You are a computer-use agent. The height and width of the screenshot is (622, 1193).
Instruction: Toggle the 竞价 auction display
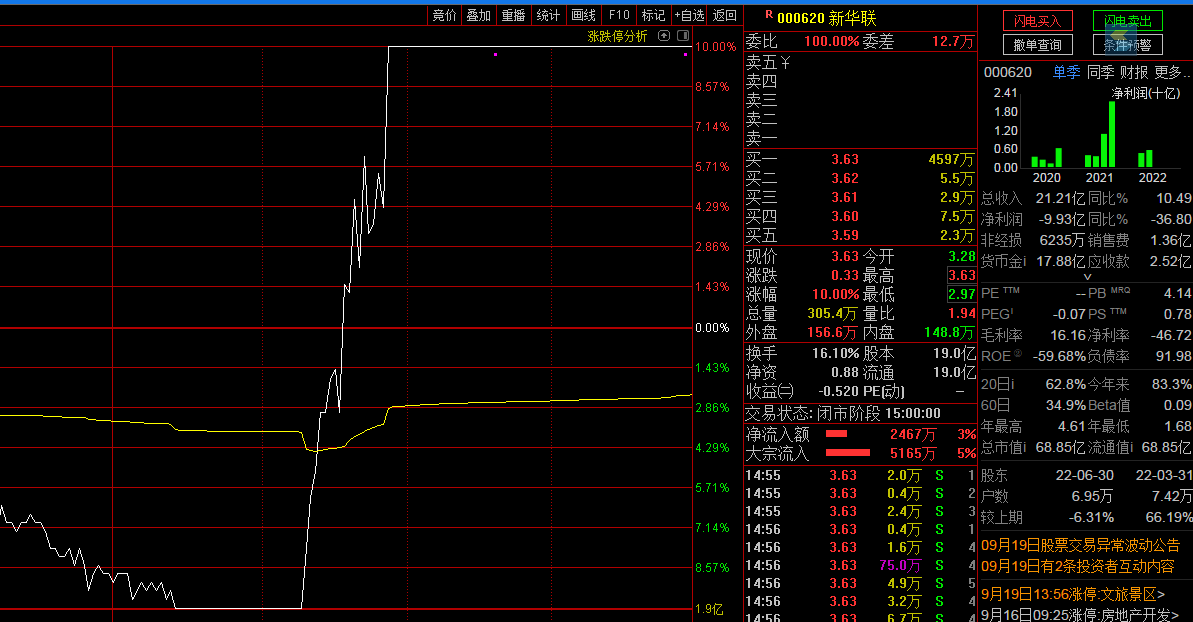pyautogui.click(x=444, y=15)
